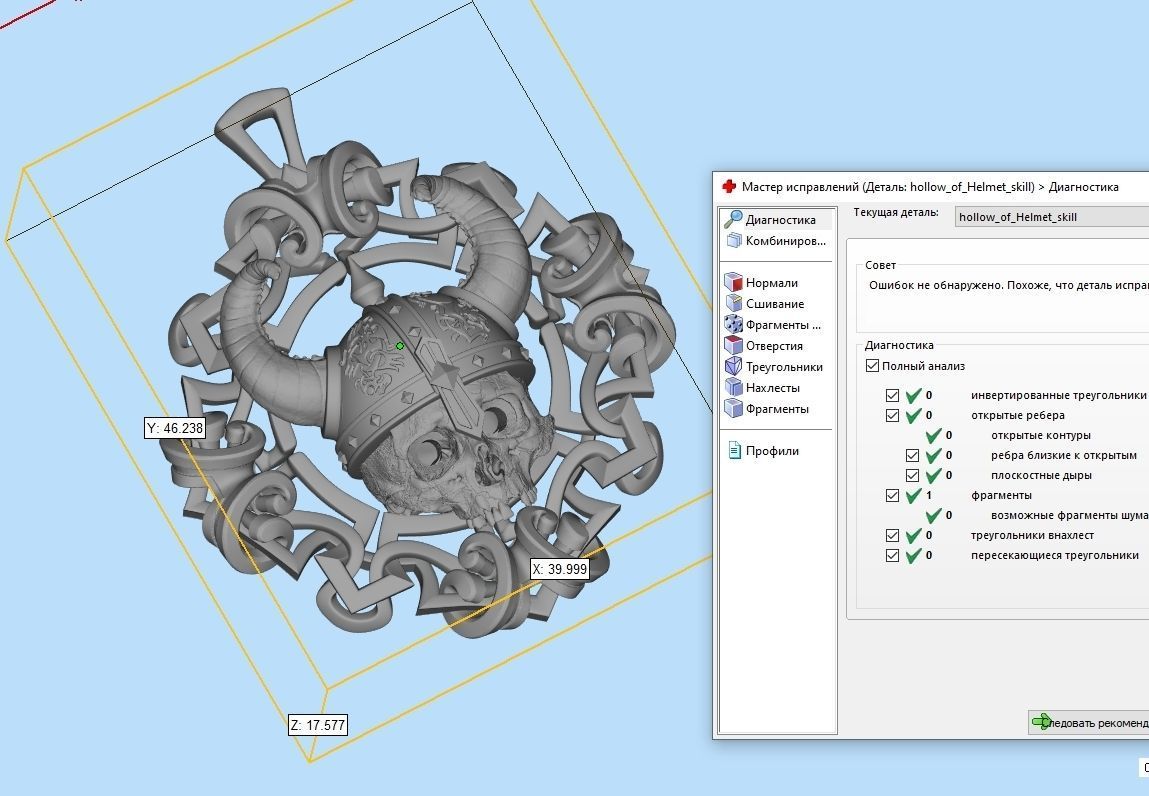
Task: Open the Треугольники repair section
Action: tap(784, 366)
